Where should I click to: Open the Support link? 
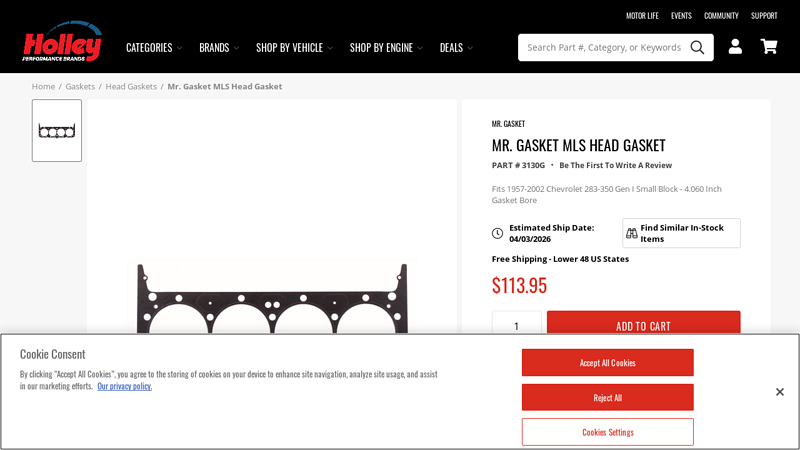pyautogui.click(x=764, y=16)
